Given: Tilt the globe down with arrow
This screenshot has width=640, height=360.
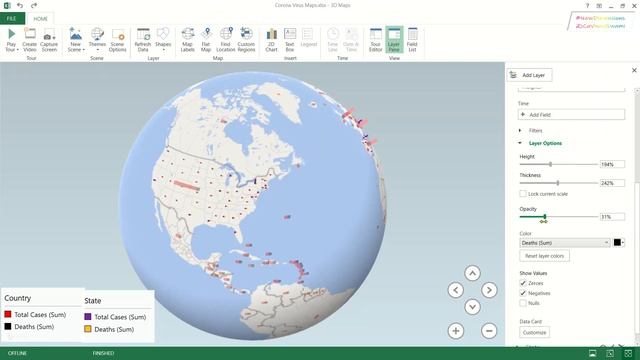Looking at the screenshot, I should [x=472, y=307].
